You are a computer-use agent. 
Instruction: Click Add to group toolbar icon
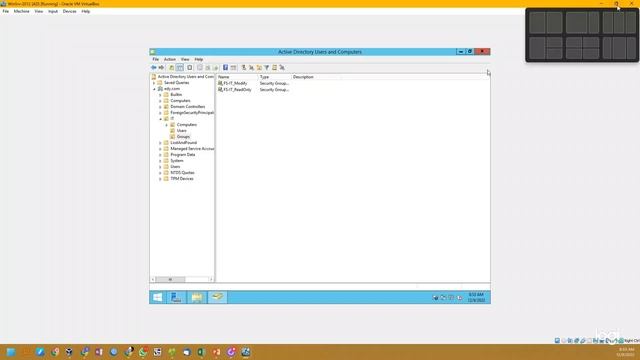282,67
